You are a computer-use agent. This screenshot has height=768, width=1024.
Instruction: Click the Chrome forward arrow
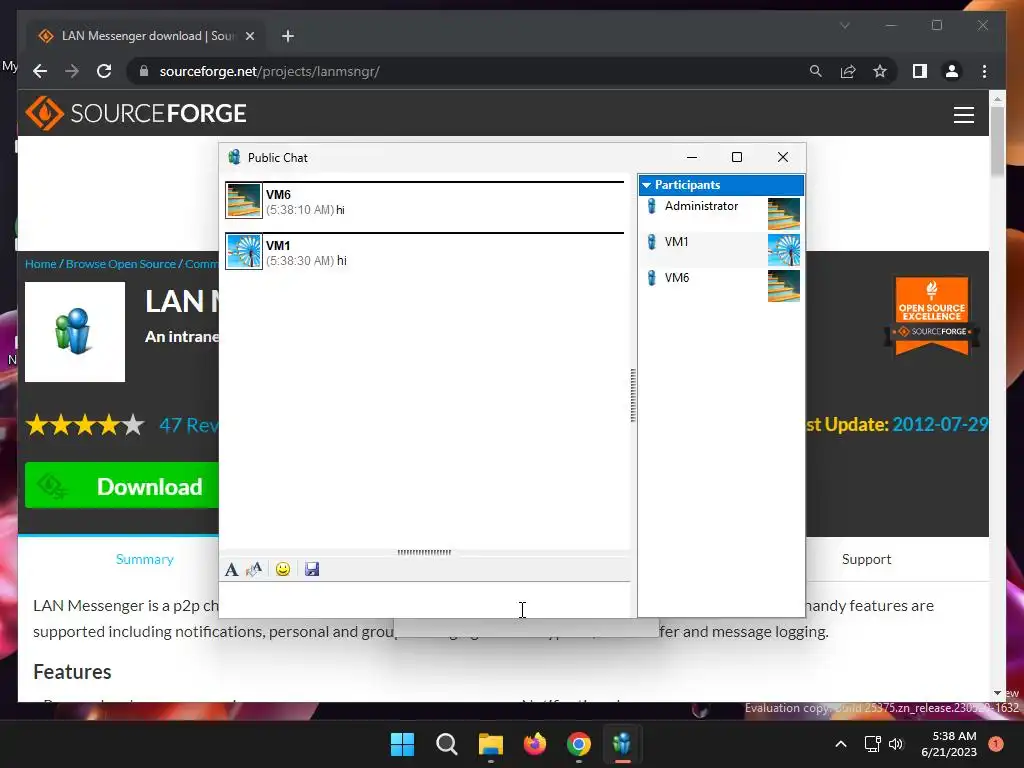click(x=72, y=71)
